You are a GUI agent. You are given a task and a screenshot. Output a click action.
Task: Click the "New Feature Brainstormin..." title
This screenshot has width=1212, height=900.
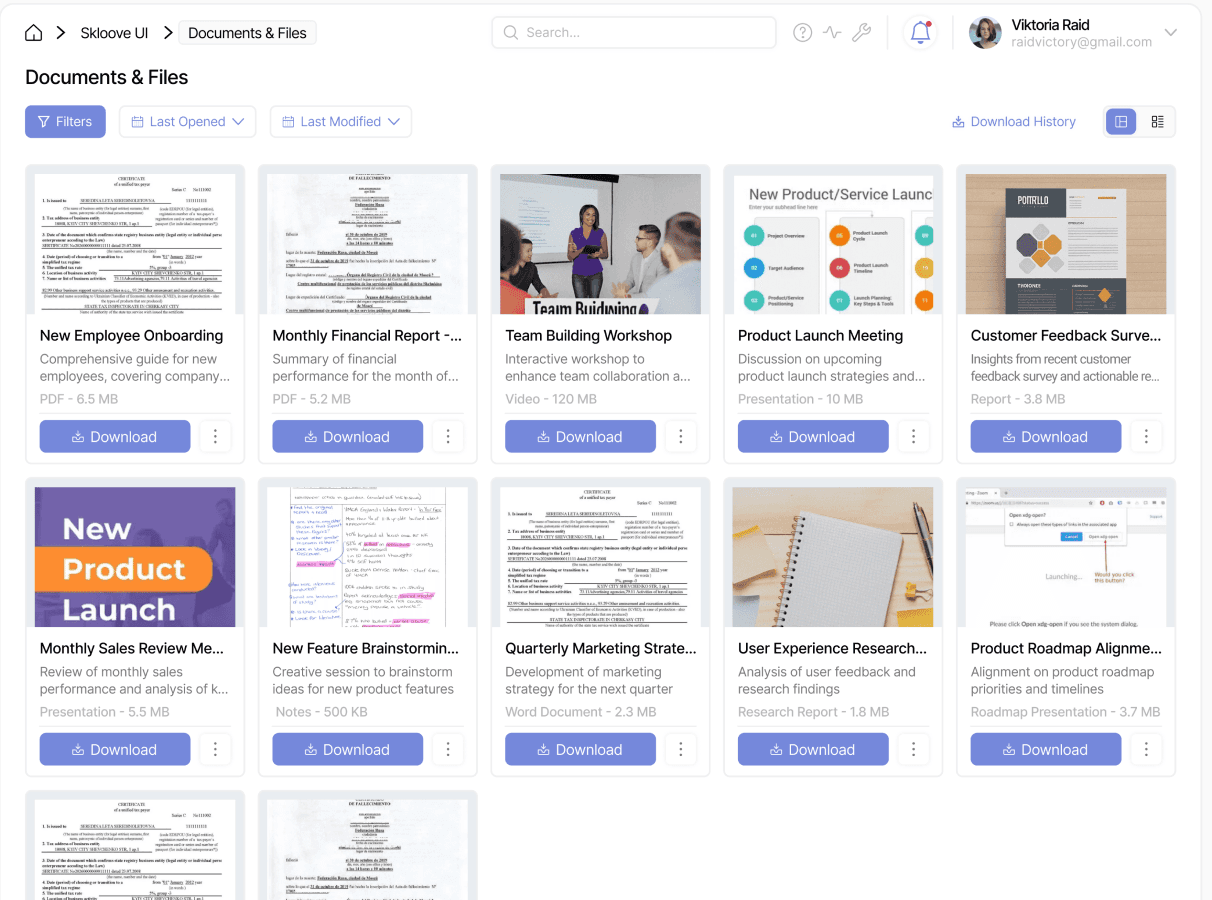pyautogui.click(x=366, y=649)
